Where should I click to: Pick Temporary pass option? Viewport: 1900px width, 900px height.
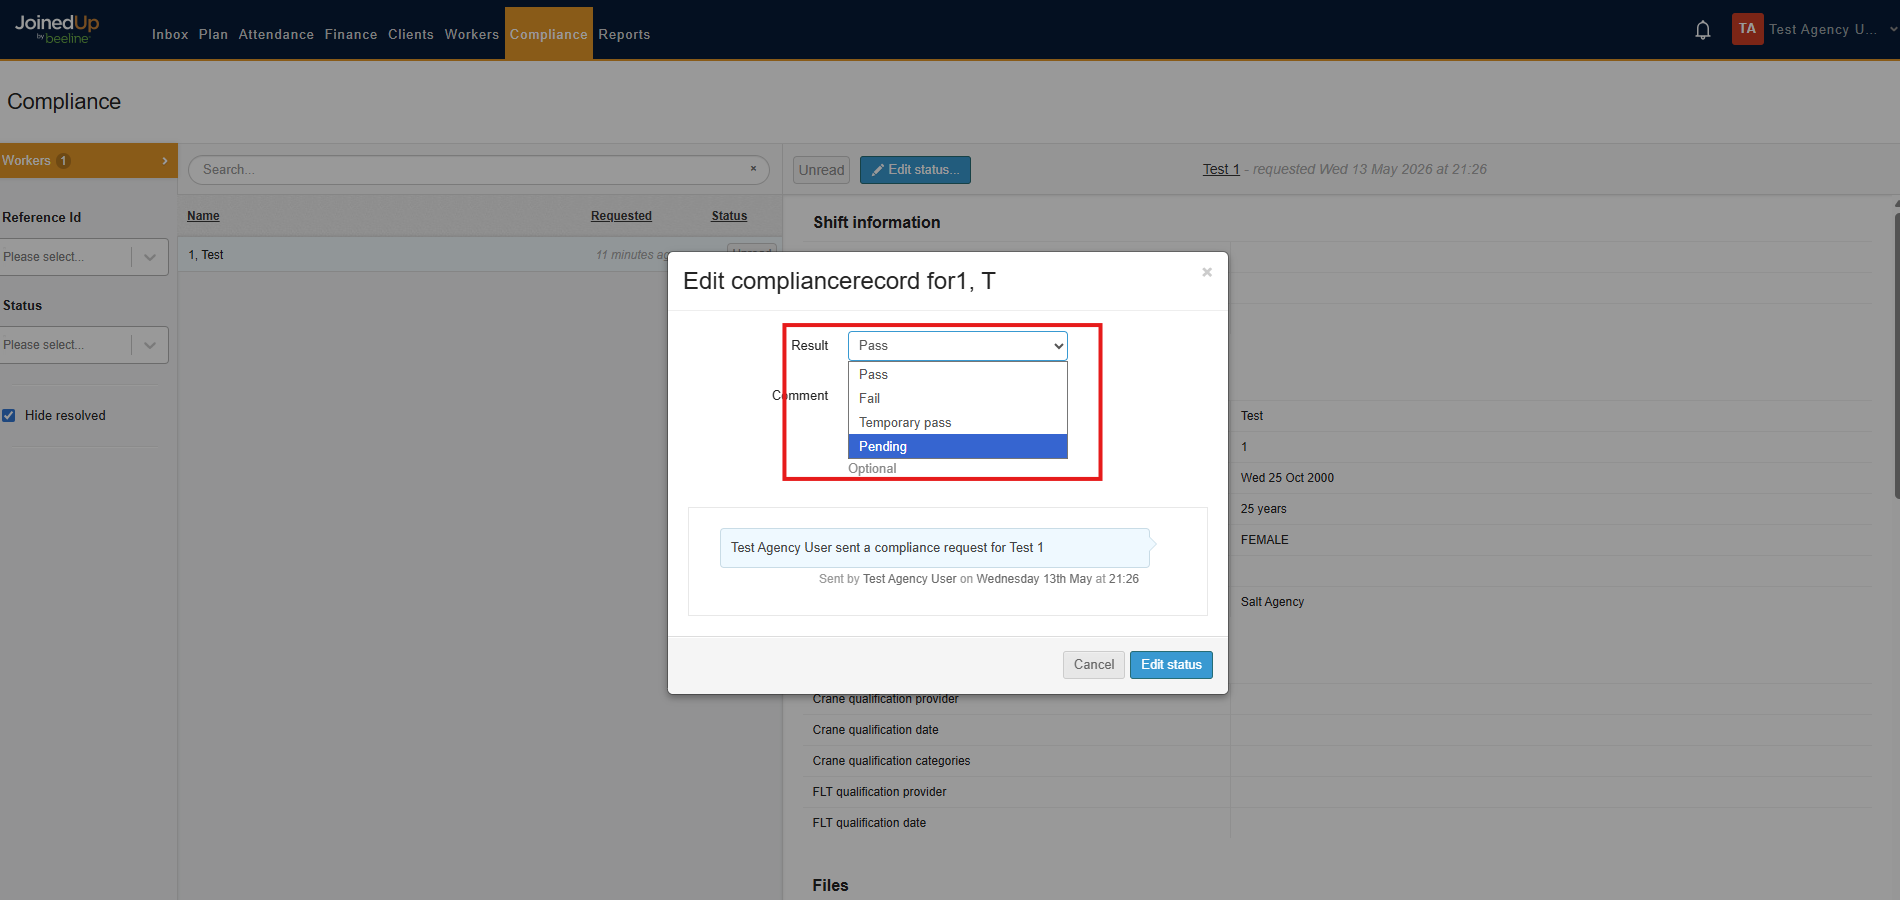958,422
